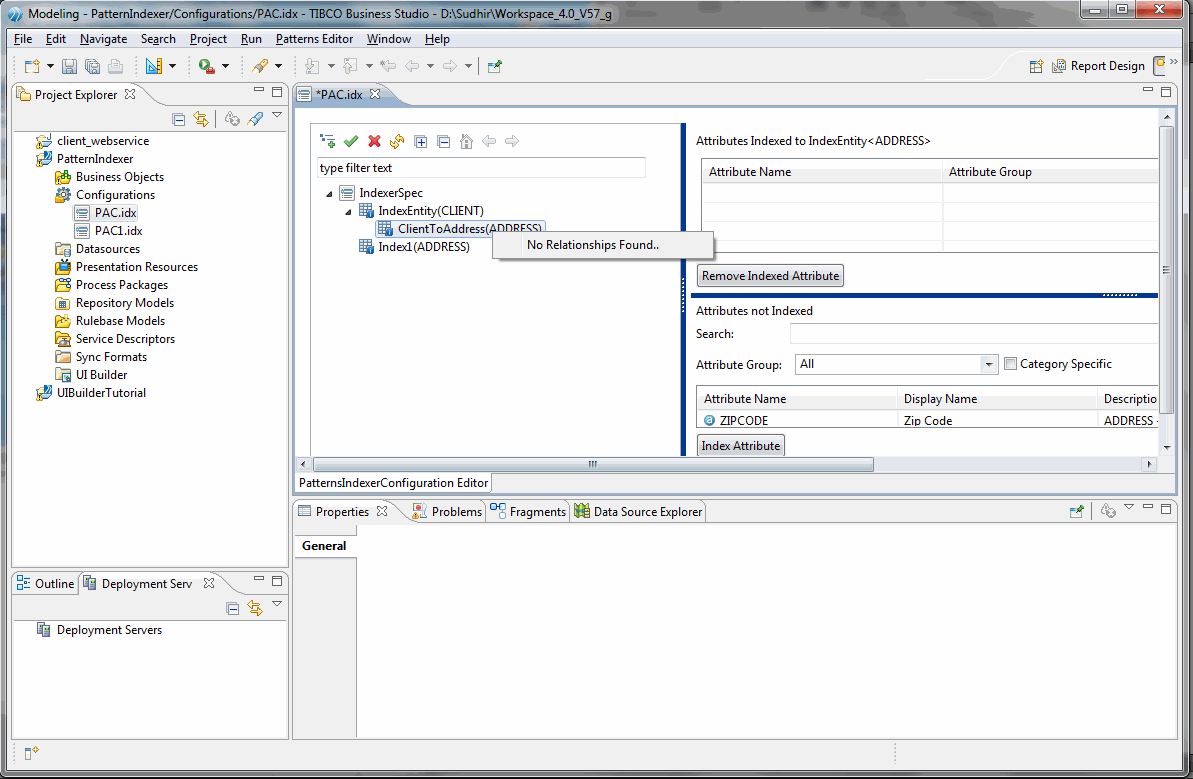Collapse all in the Project Explorer toolbar

(179, 119)
